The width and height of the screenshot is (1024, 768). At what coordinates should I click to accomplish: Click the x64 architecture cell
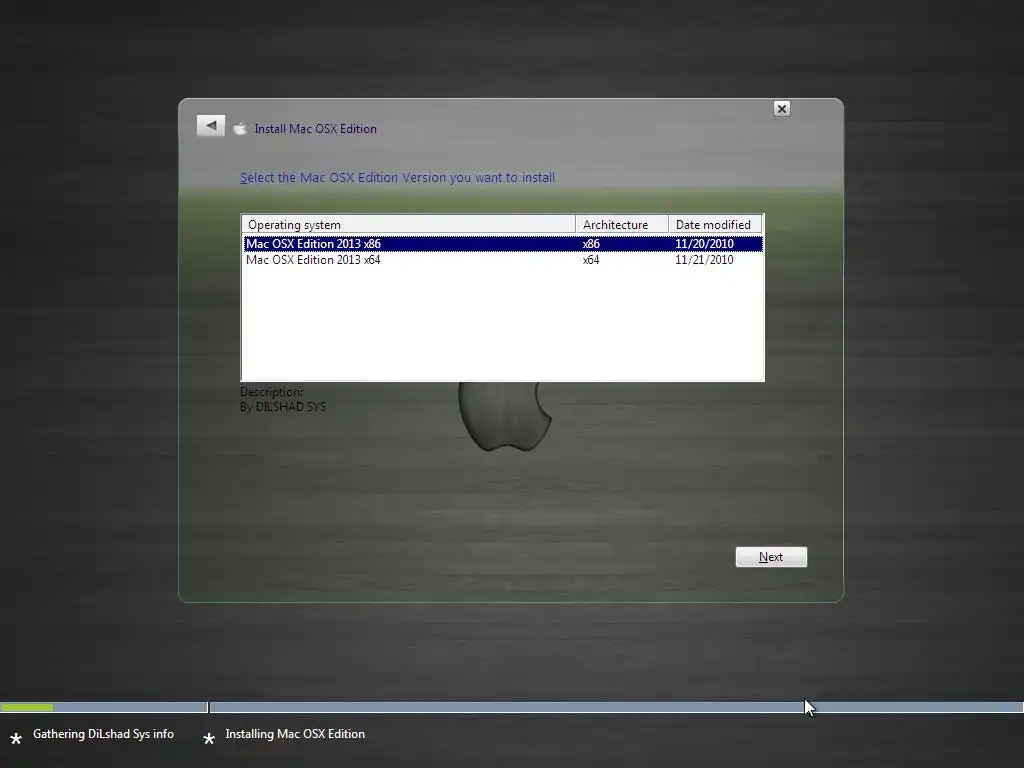click(x=591, y=260)
